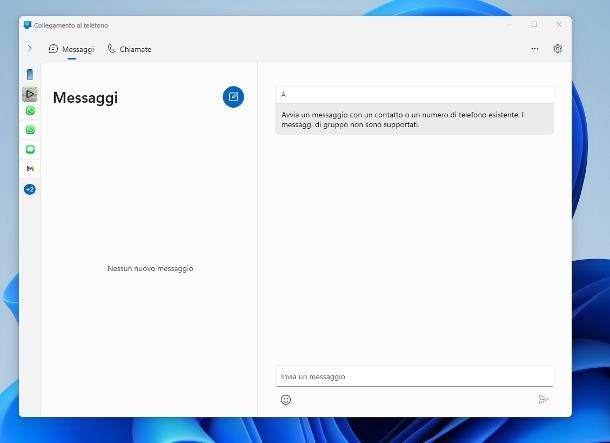Open the three-dots more options menu
This screenshot has height=443, width=610.
[535, 49]
